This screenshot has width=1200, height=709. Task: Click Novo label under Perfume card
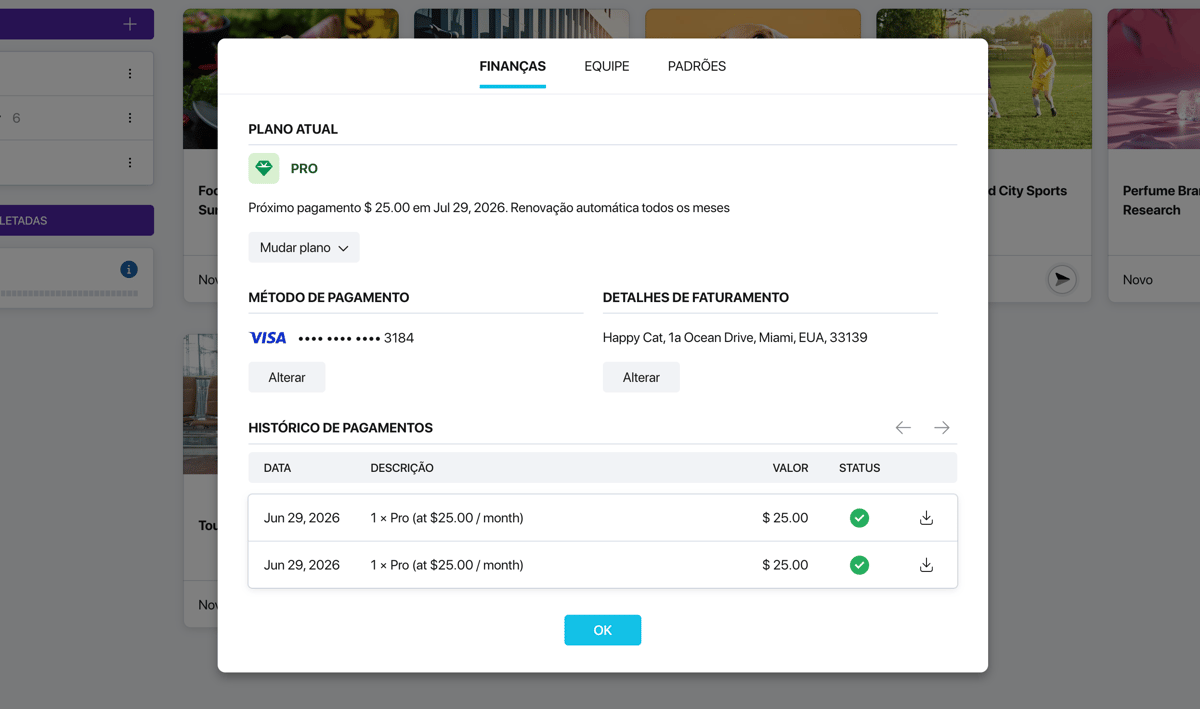[1138, 280]
